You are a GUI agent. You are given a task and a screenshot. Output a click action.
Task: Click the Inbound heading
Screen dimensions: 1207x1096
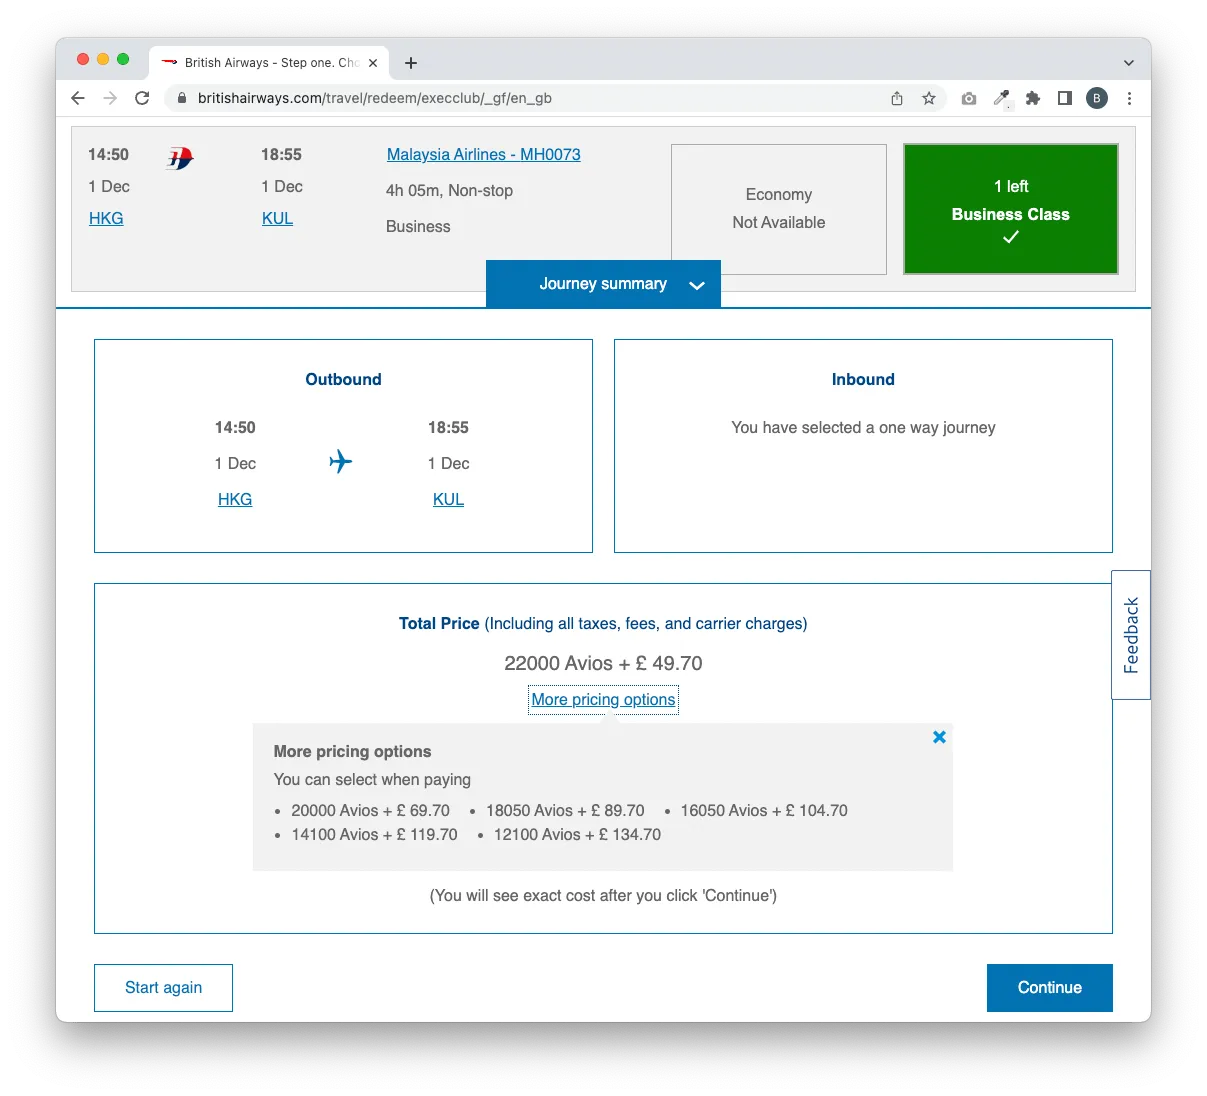(x=863, y=380)
